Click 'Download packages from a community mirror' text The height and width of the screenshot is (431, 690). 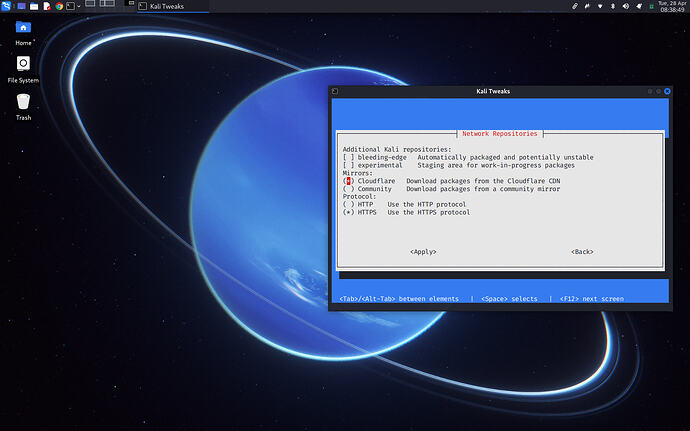483,189
